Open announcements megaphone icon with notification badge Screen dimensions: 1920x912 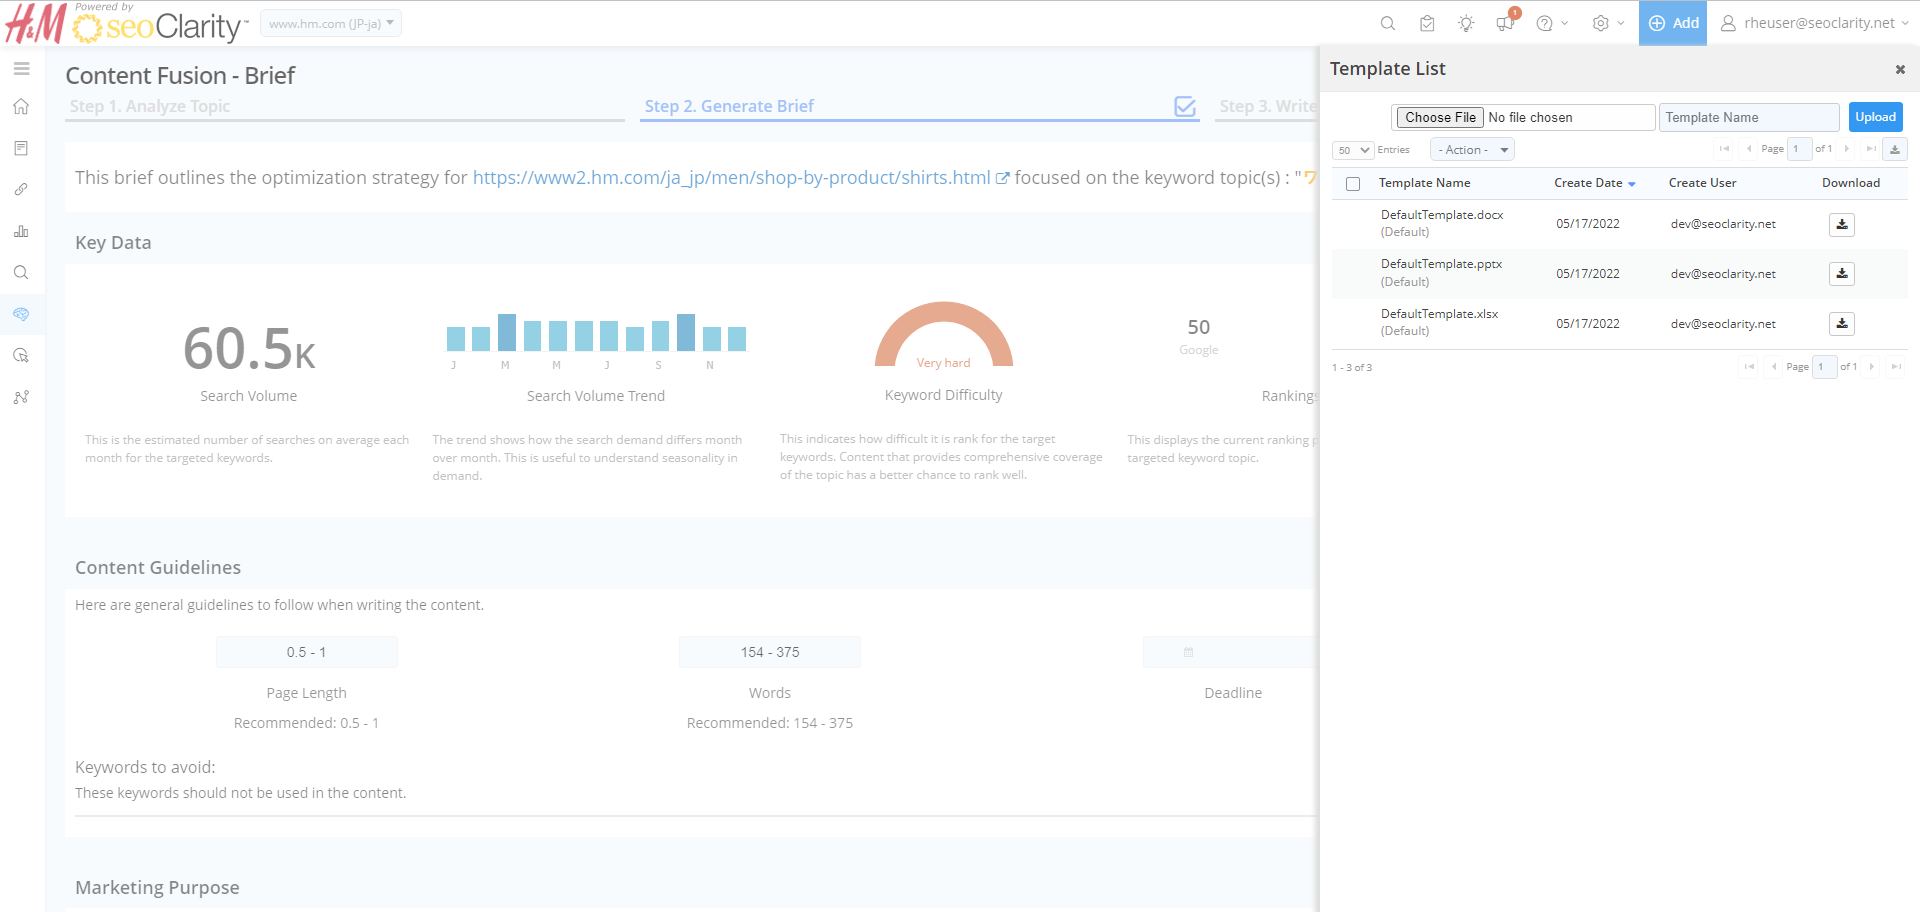[1505, 23]
